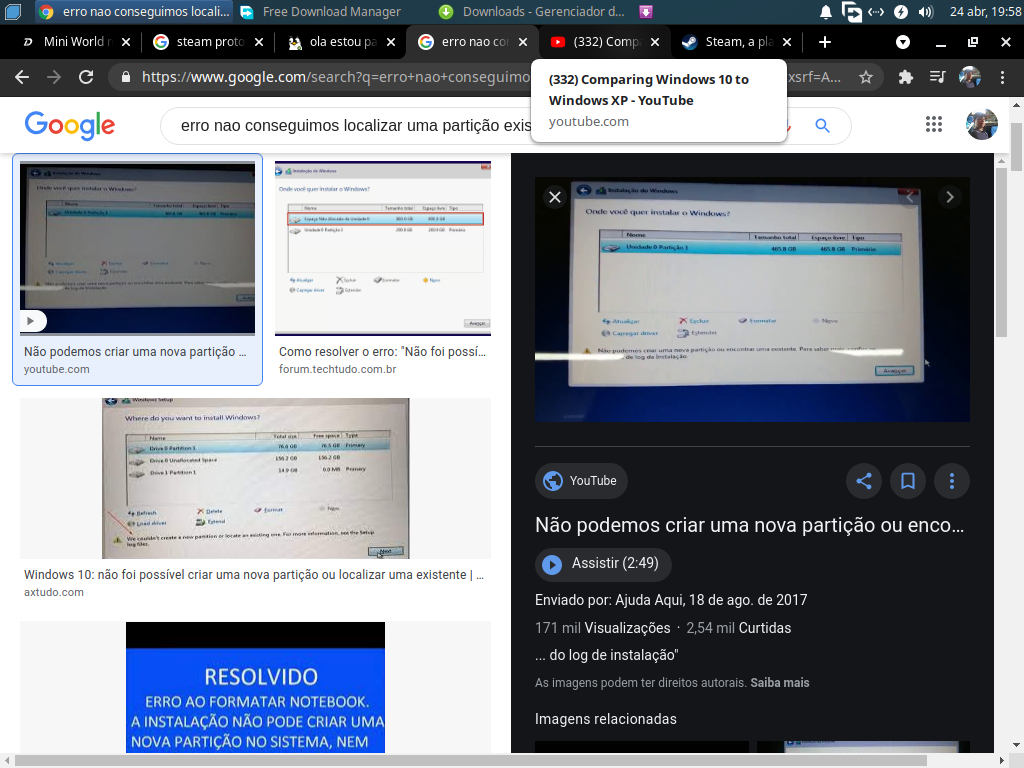
Task: Switch to the Steam, a pla tab
Action: coord(737,42)
